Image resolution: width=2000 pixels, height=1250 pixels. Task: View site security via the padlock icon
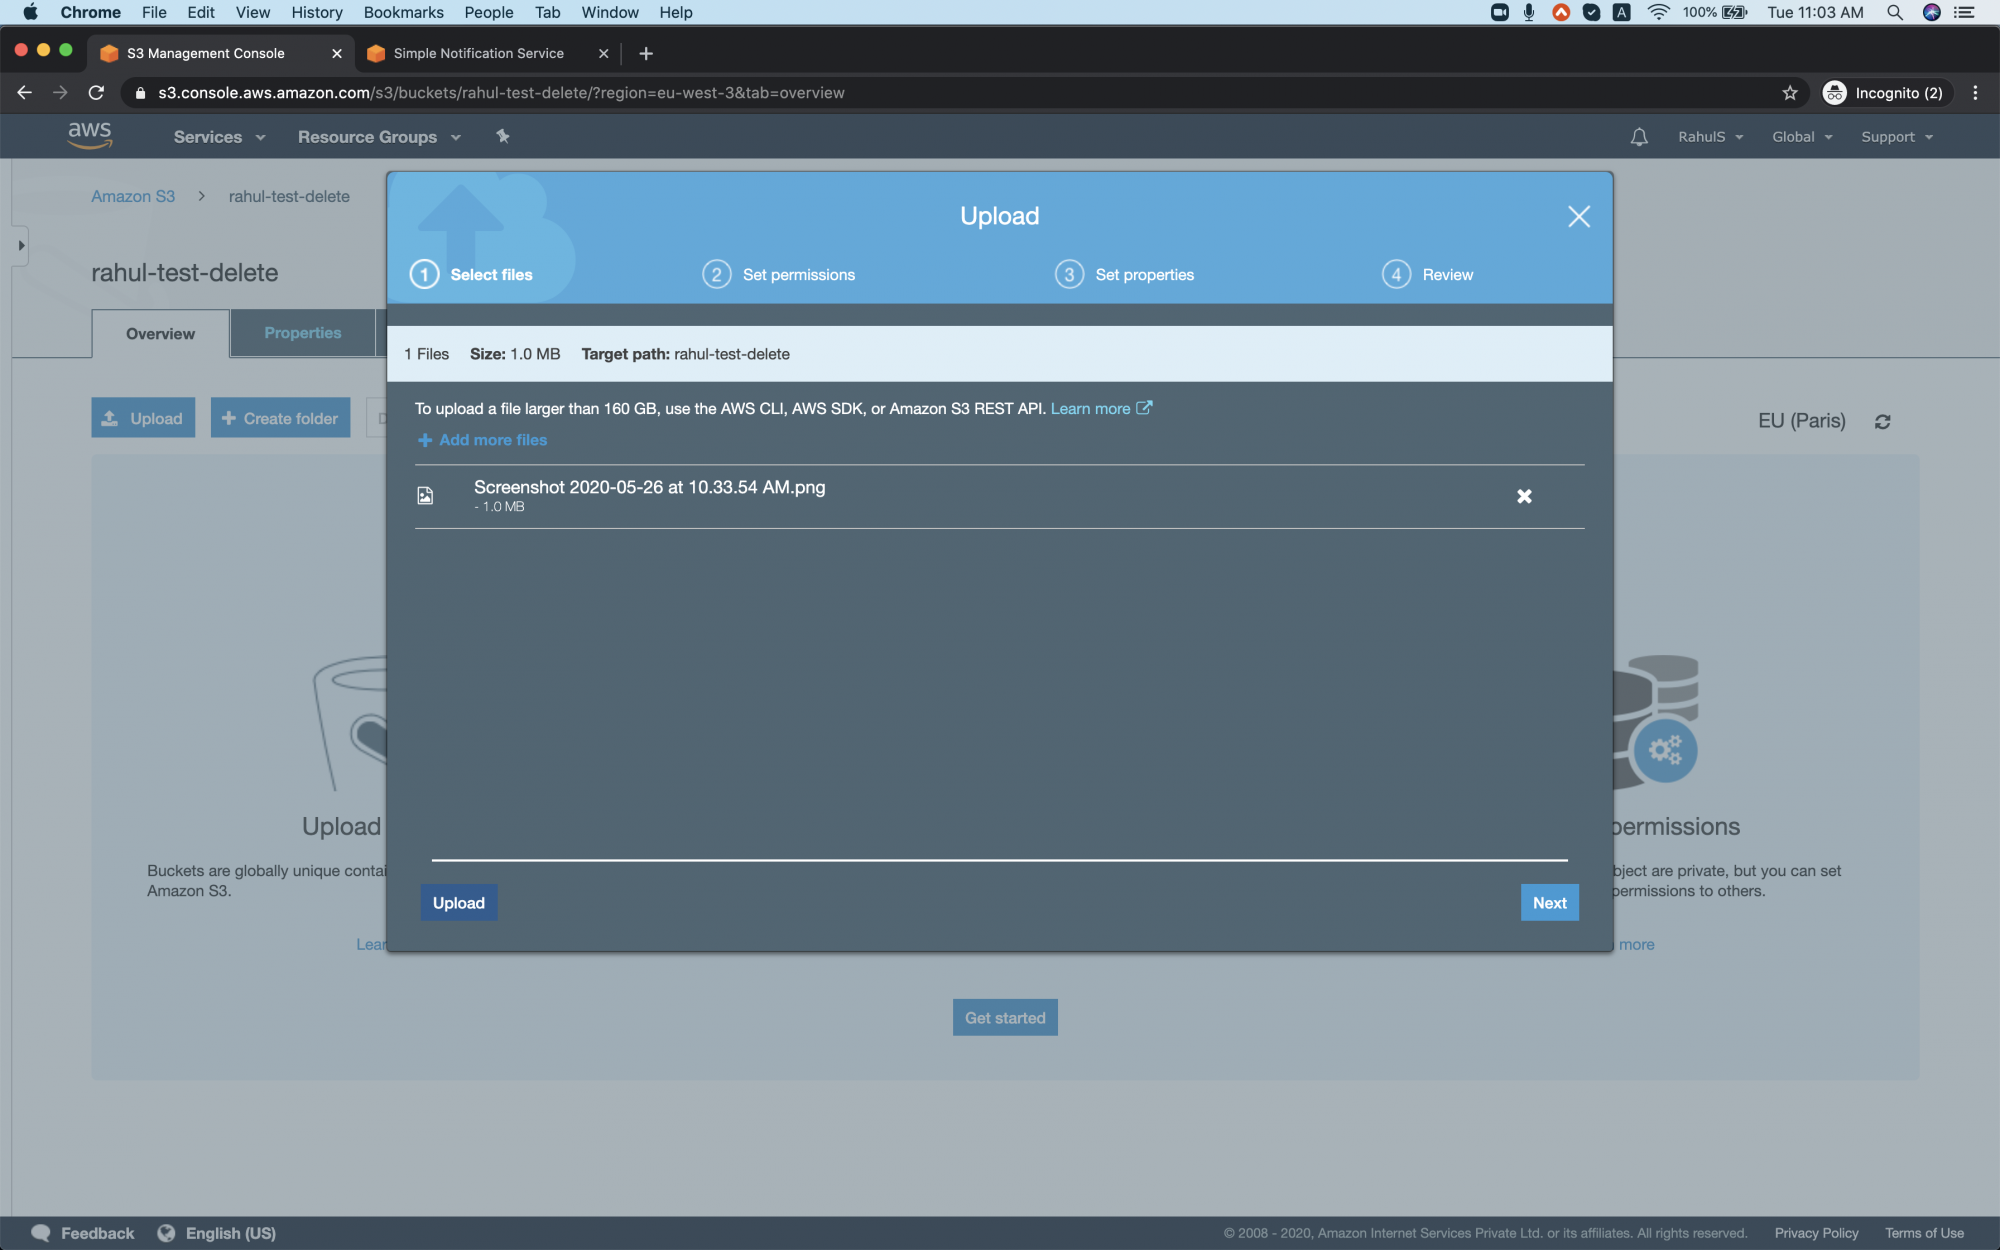[x=138, y=92]
